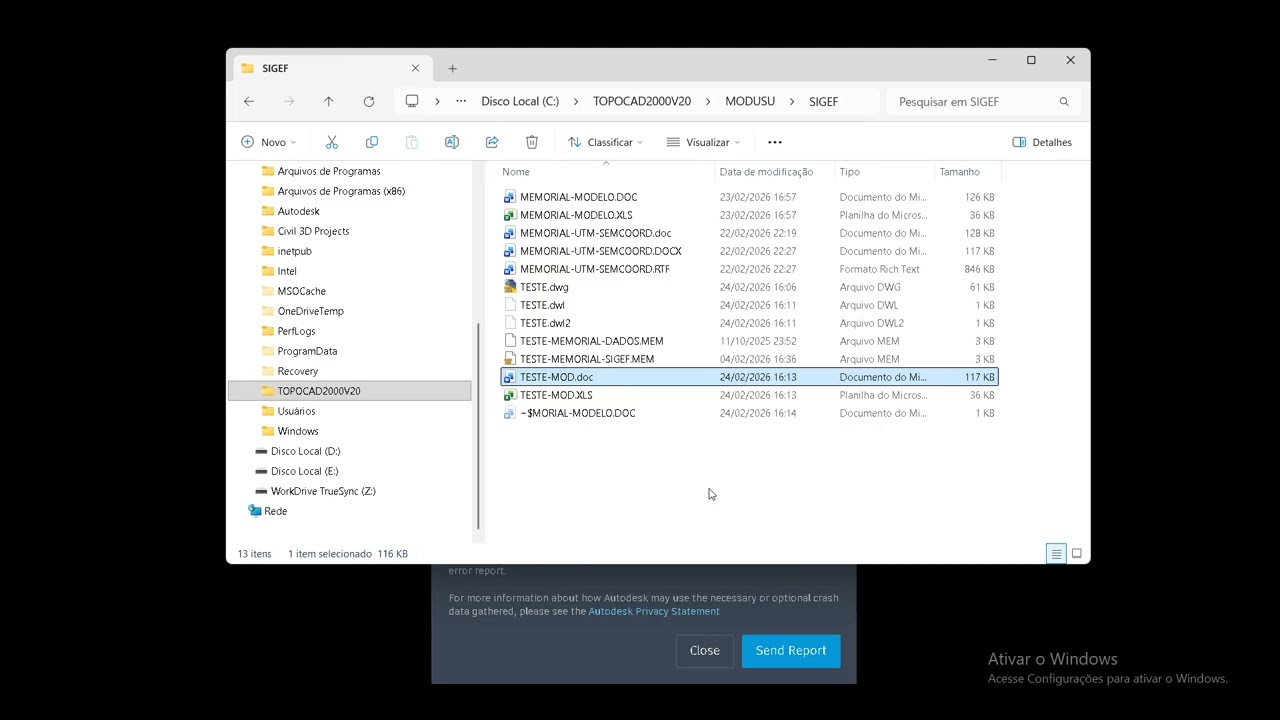This screenshot has width=1280, height=720.
Task: Click the This PC monitor icon in address bar
Action: coord(412,101)
